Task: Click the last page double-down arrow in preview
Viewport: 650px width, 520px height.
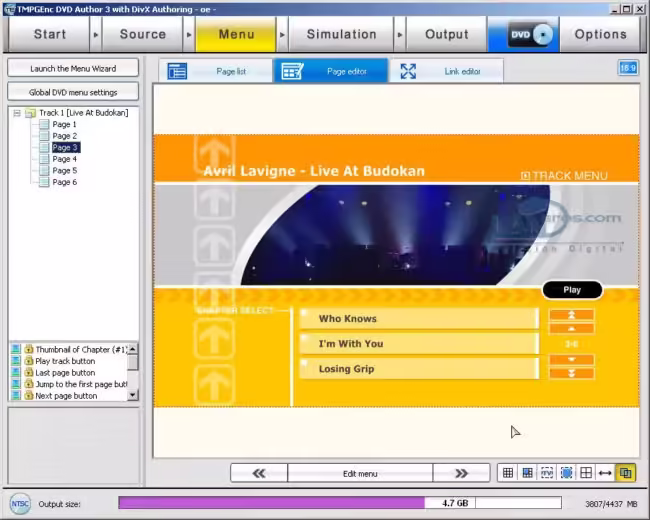Action: (572, 373)
